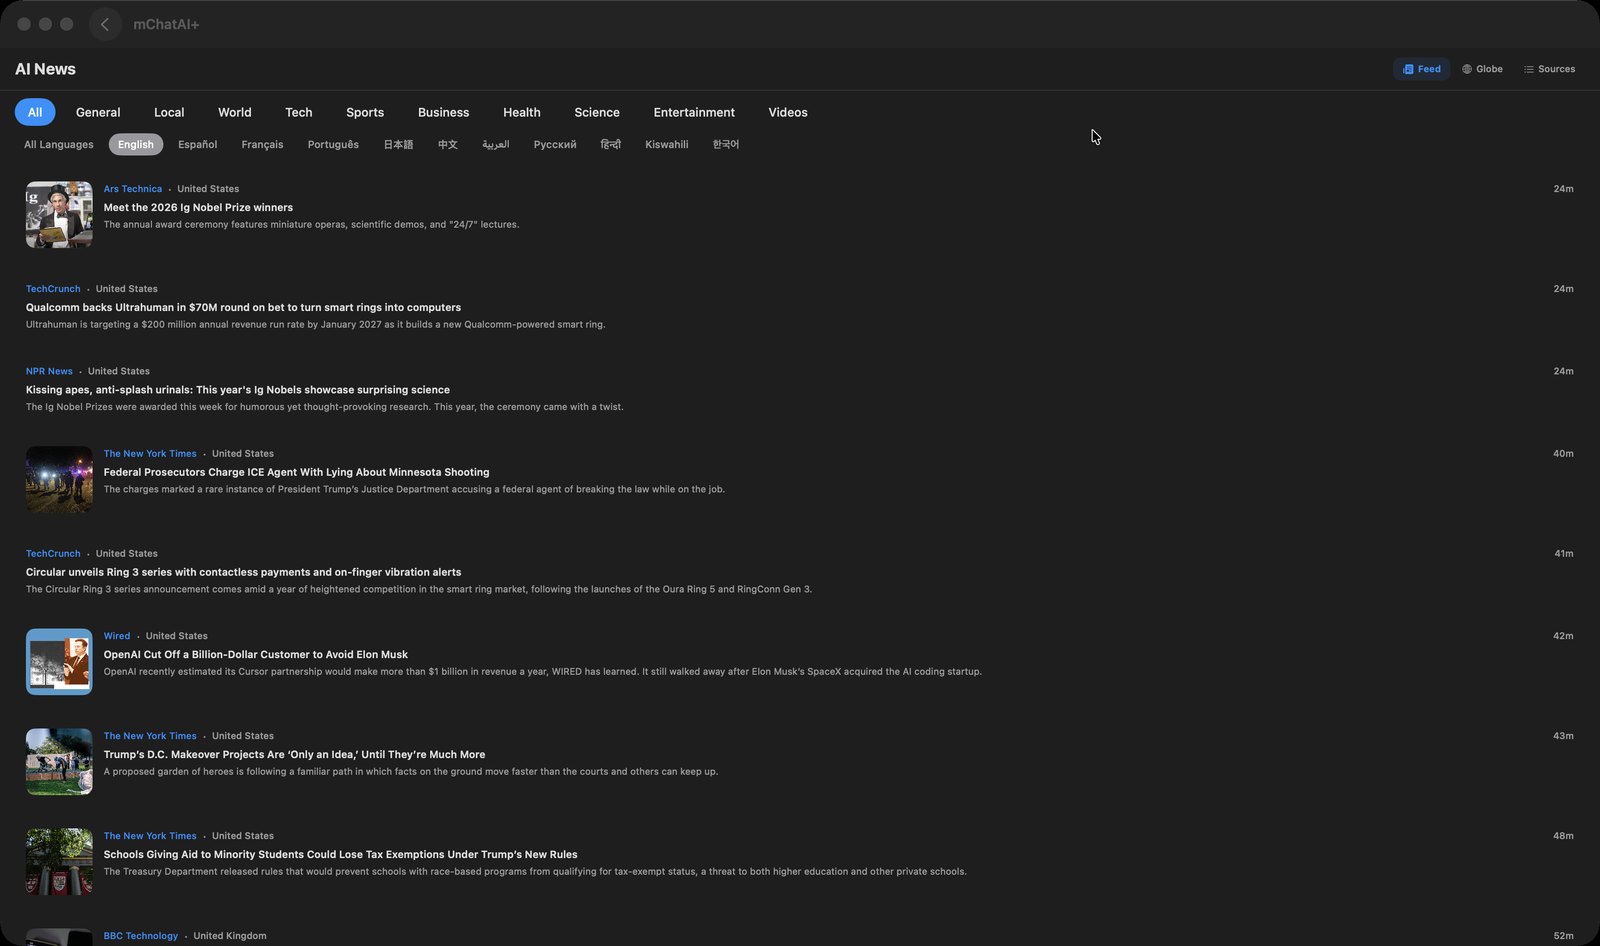1600x946 pixels.
Task: Select the Science category tab
Action: [x=597, y=112]
